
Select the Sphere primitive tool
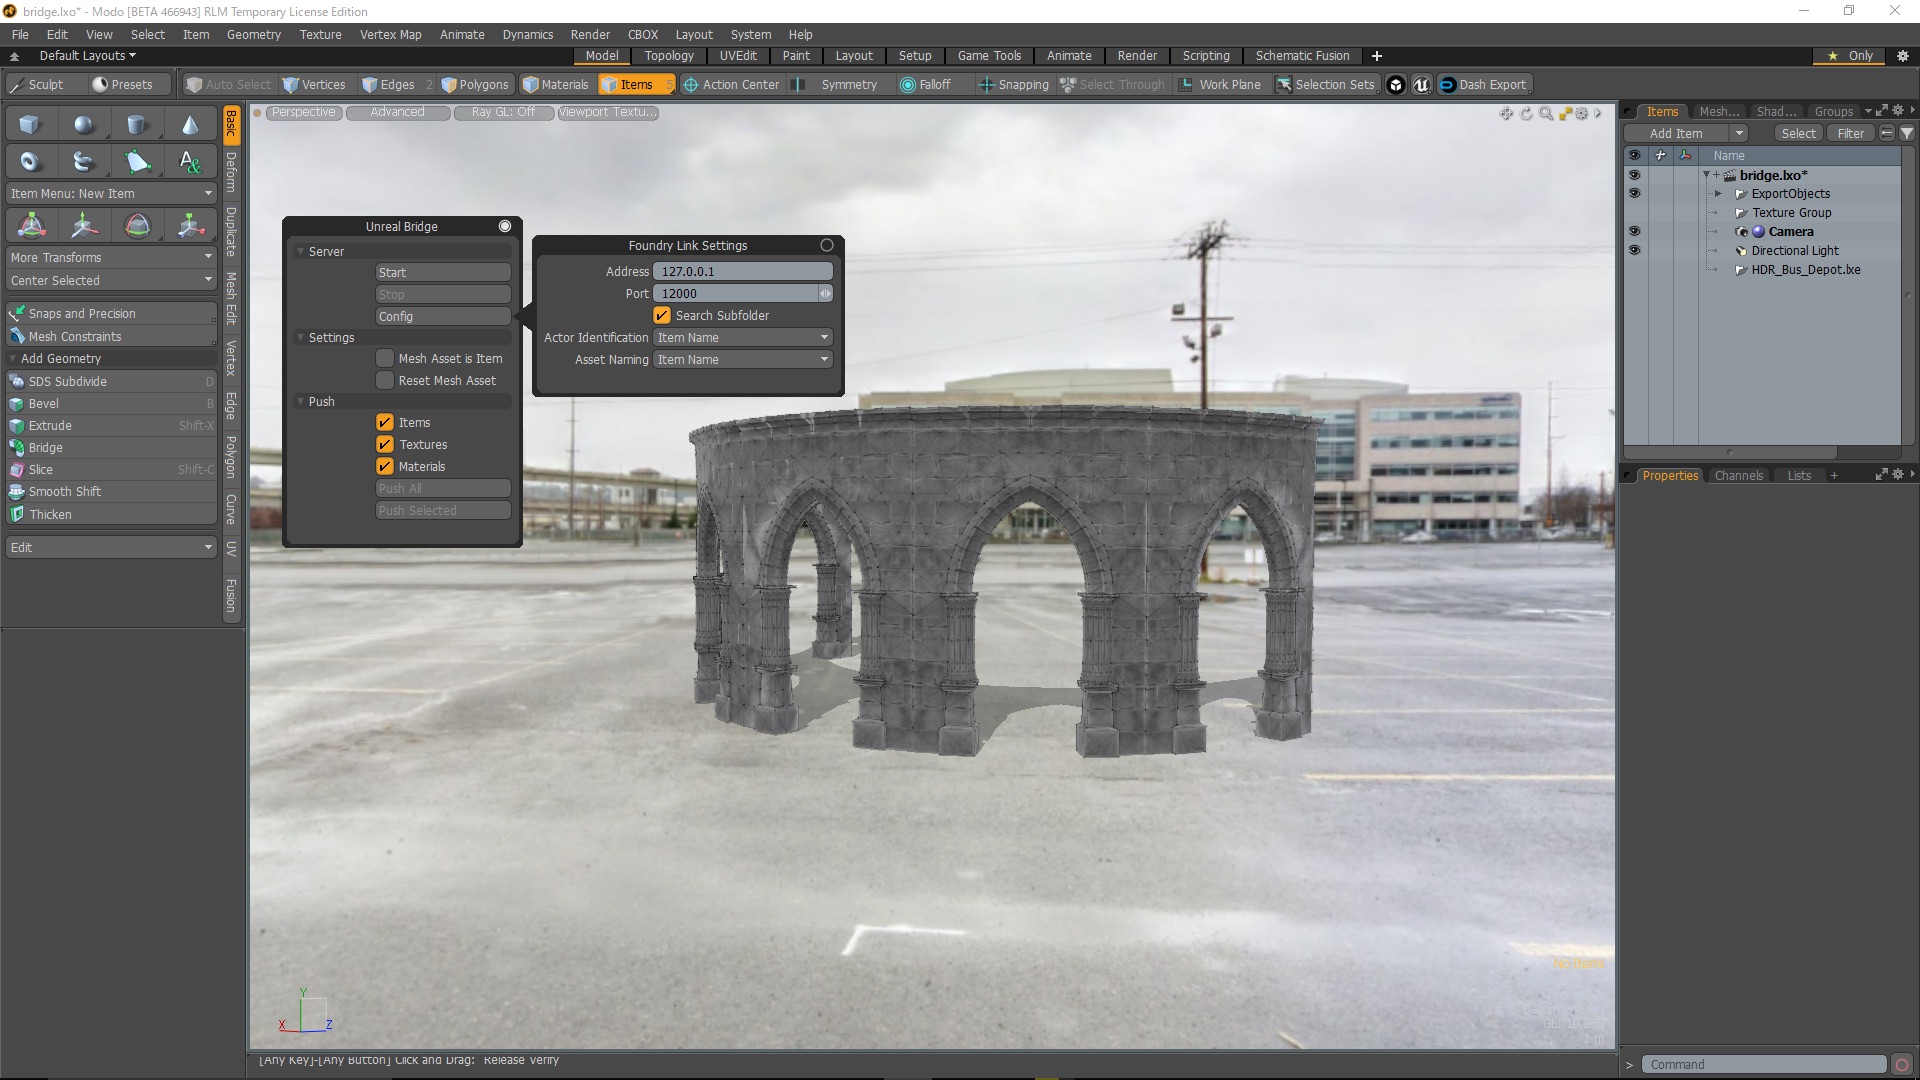pyautogui.click(x=83, y=123)
